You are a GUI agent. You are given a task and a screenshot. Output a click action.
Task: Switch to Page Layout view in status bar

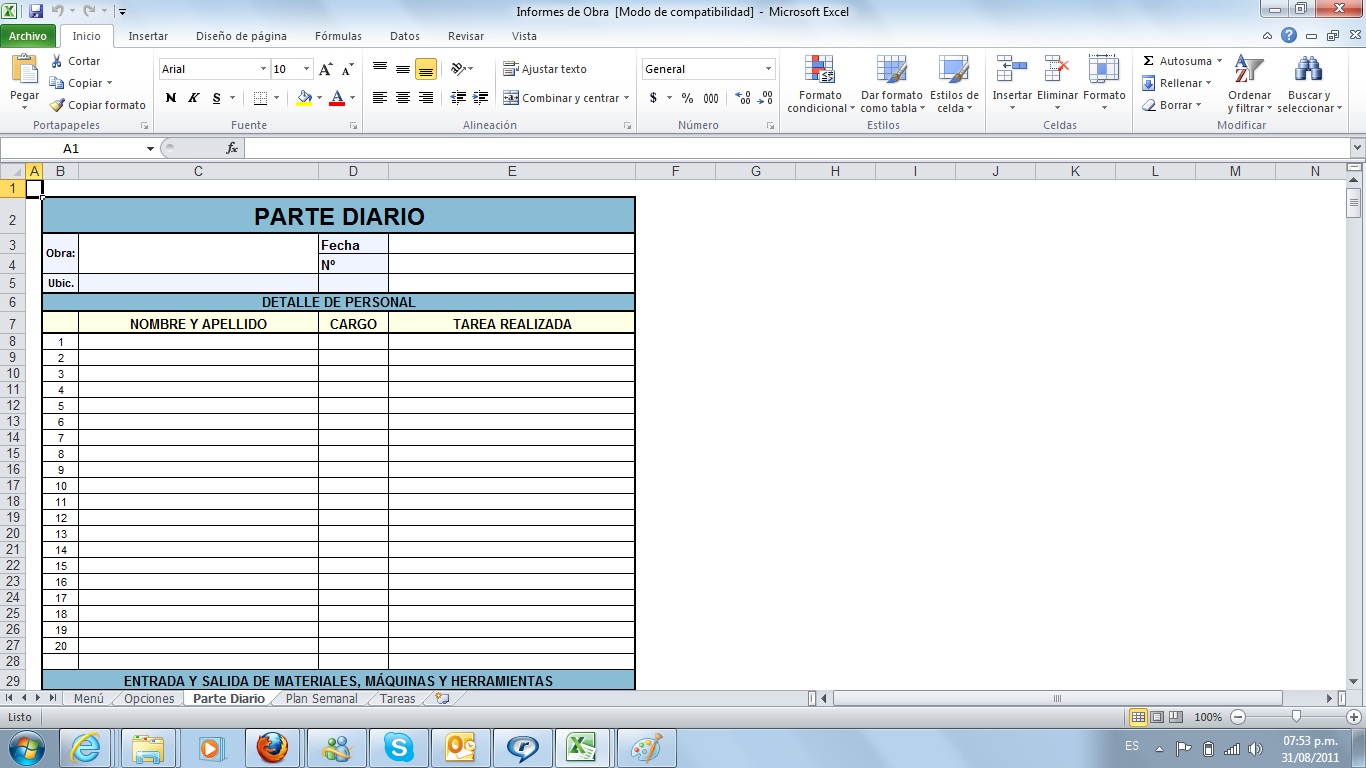pyautogui.click(x=1157, y=717)
